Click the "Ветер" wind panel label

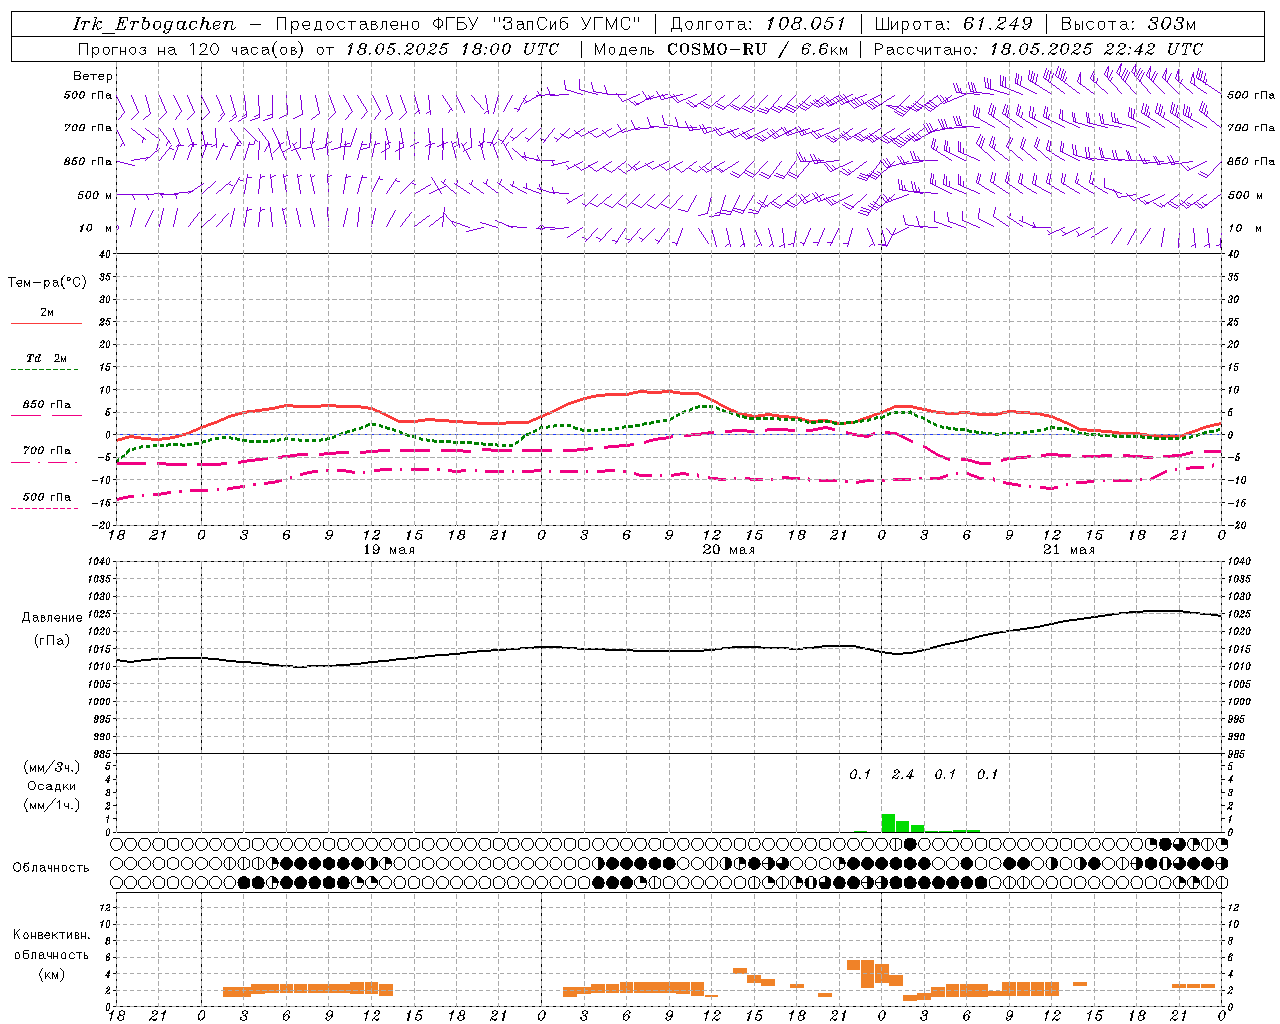[x=93, y=76]
